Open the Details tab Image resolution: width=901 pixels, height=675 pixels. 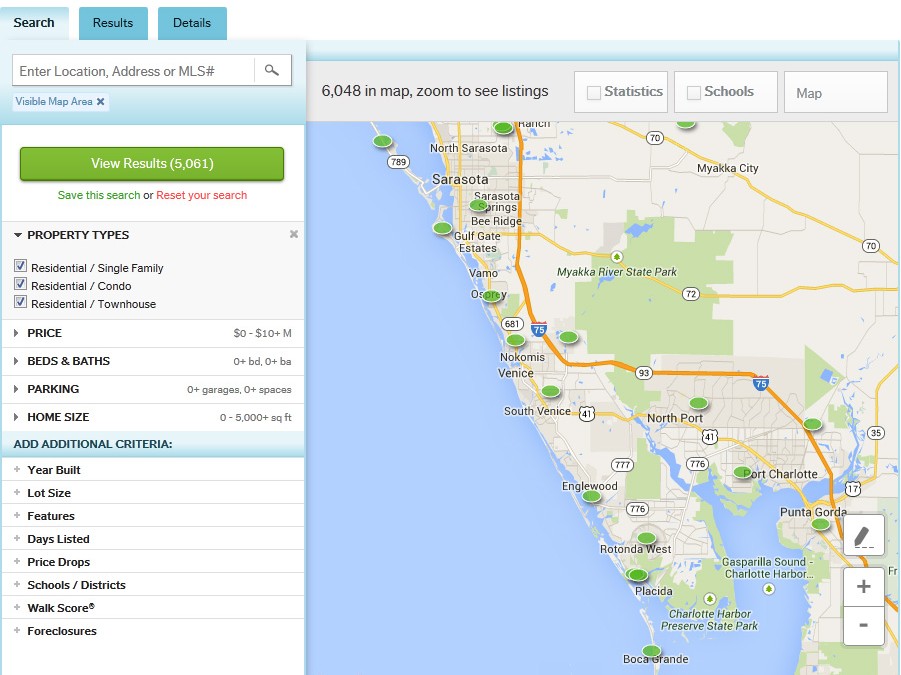click(x=192, y=23)
